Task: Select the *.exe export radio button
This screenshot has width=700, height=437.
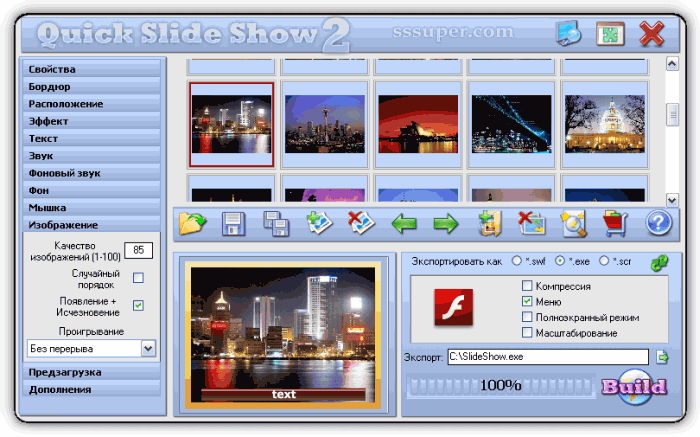Action: click(x=560, y=261)
